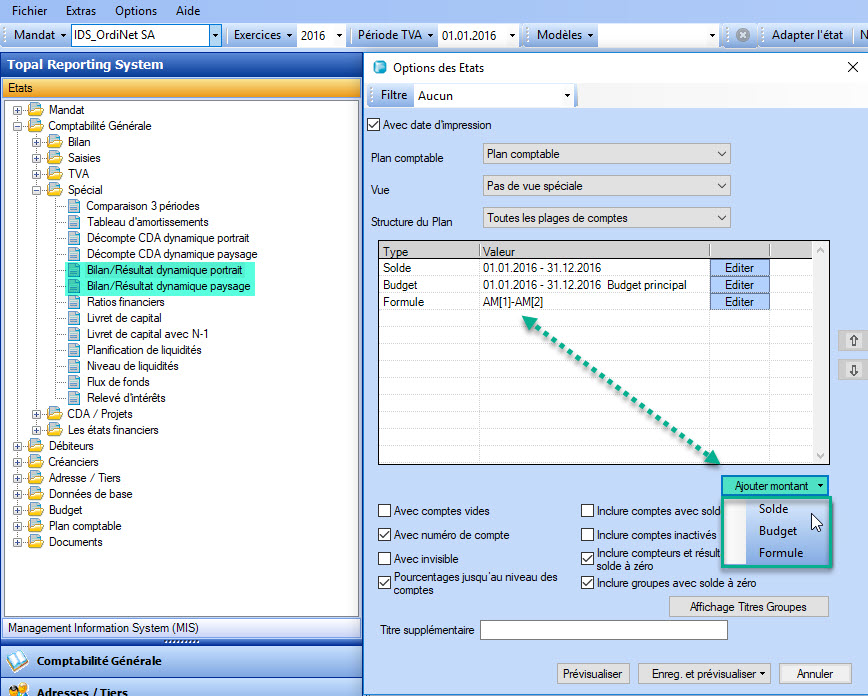868x696 pixels.
Task: Open the Structure du Plan dropdown
Action: (606, 218)
